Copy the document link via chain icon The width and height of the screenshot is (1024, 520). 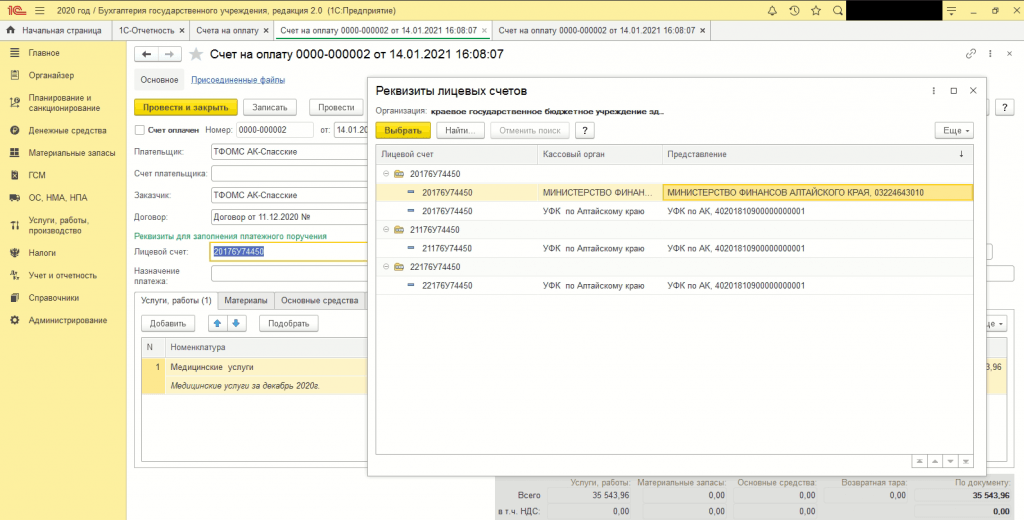click(x=970, y=54)
